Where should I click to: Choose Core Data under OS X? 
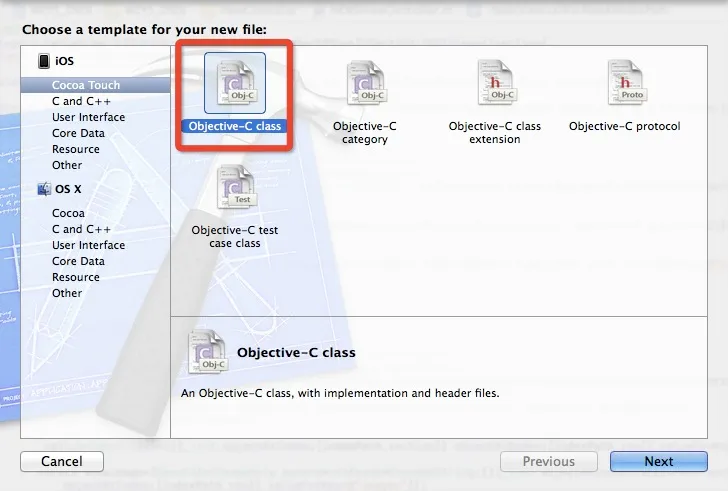tap(78, 261)
